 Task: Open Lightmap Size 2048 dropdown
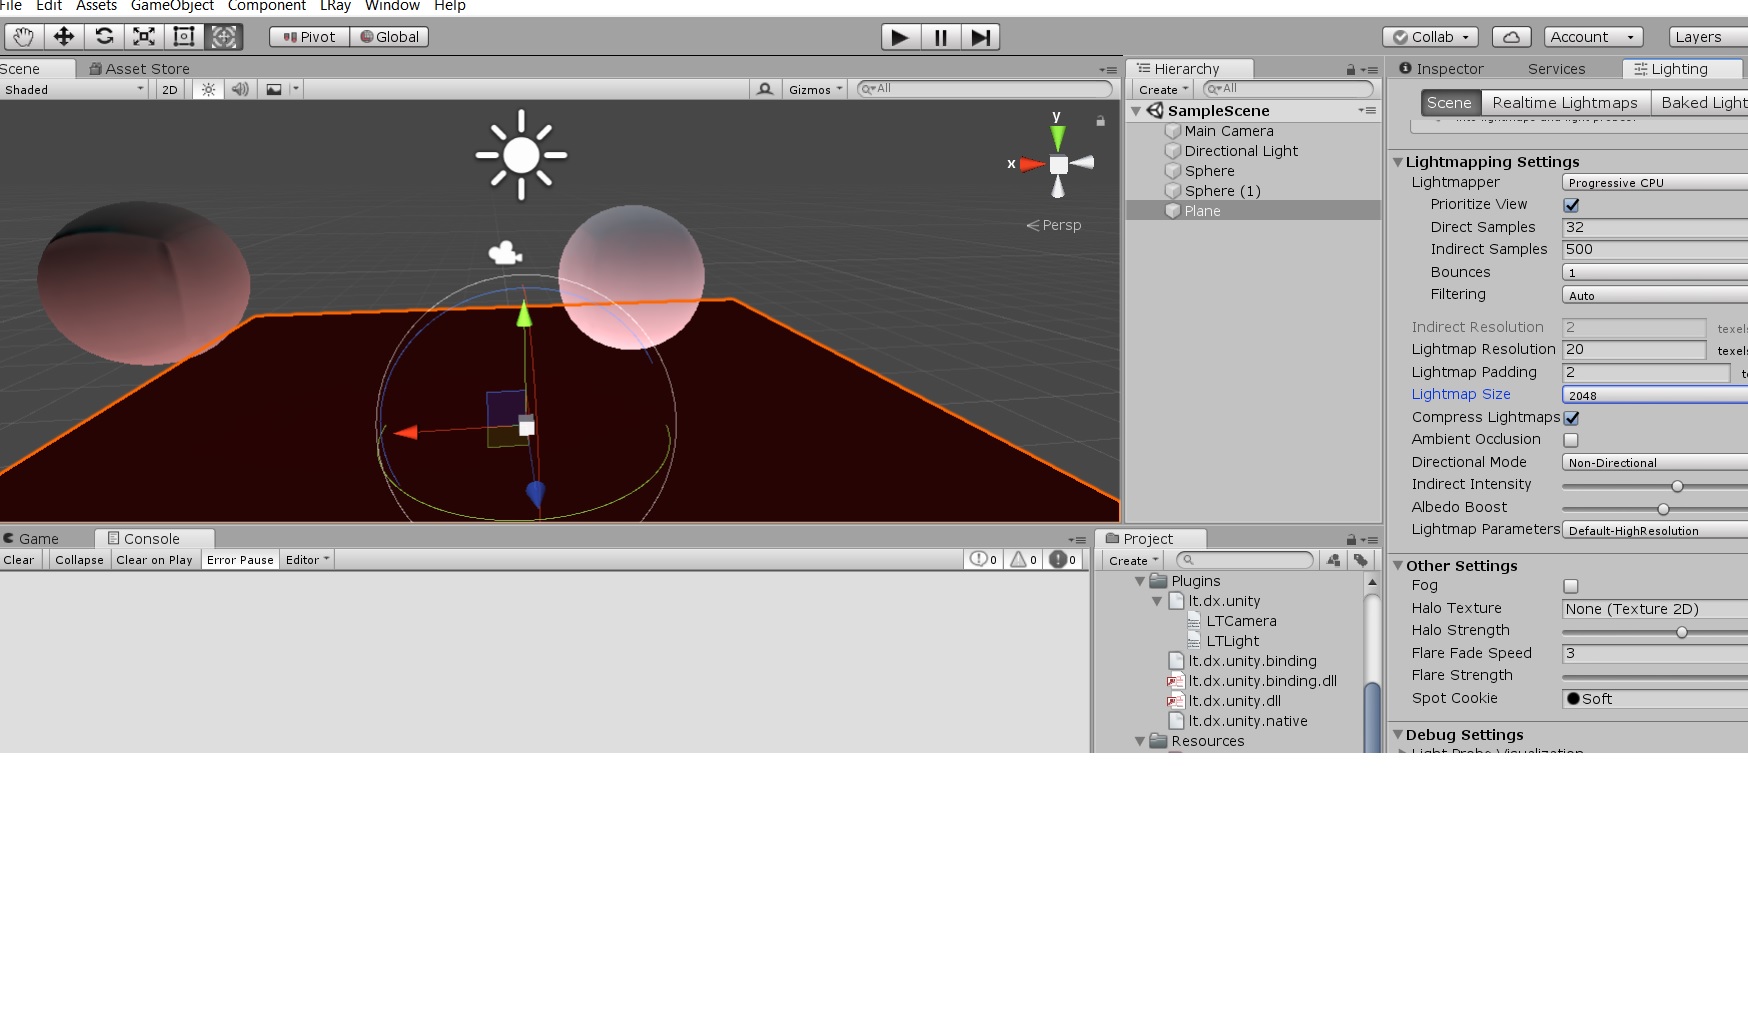pyautogui.click(x=1655, y=395)
